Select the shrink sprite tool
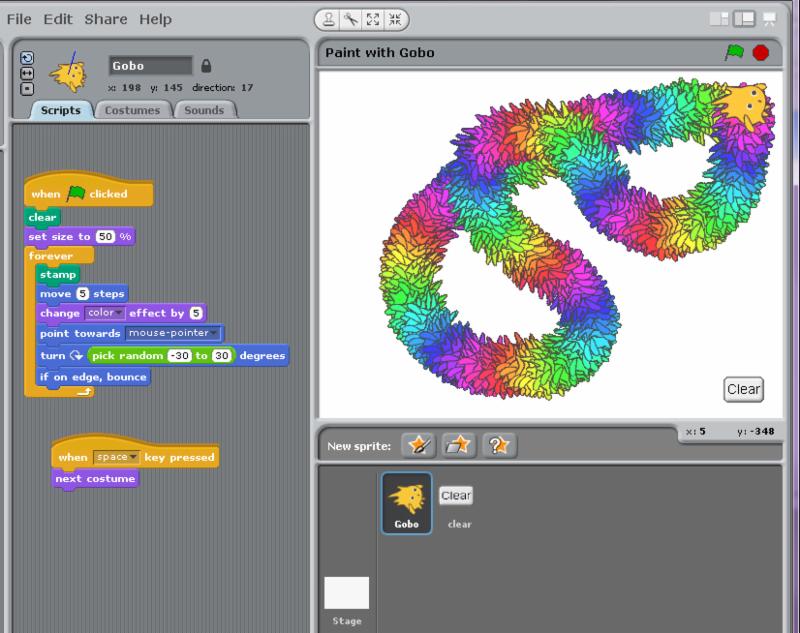The width and height of the screenshot is (800, 633). 395,20
